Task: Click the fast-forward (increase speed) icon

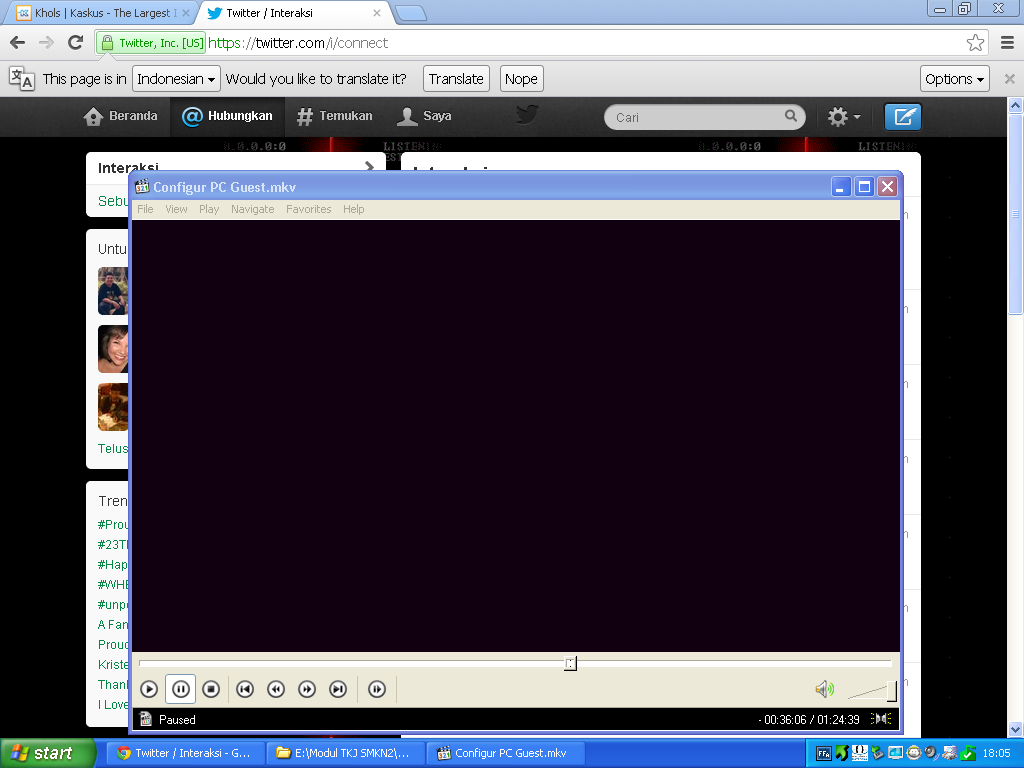Action: pyautogui.click(x=307, y=689)
